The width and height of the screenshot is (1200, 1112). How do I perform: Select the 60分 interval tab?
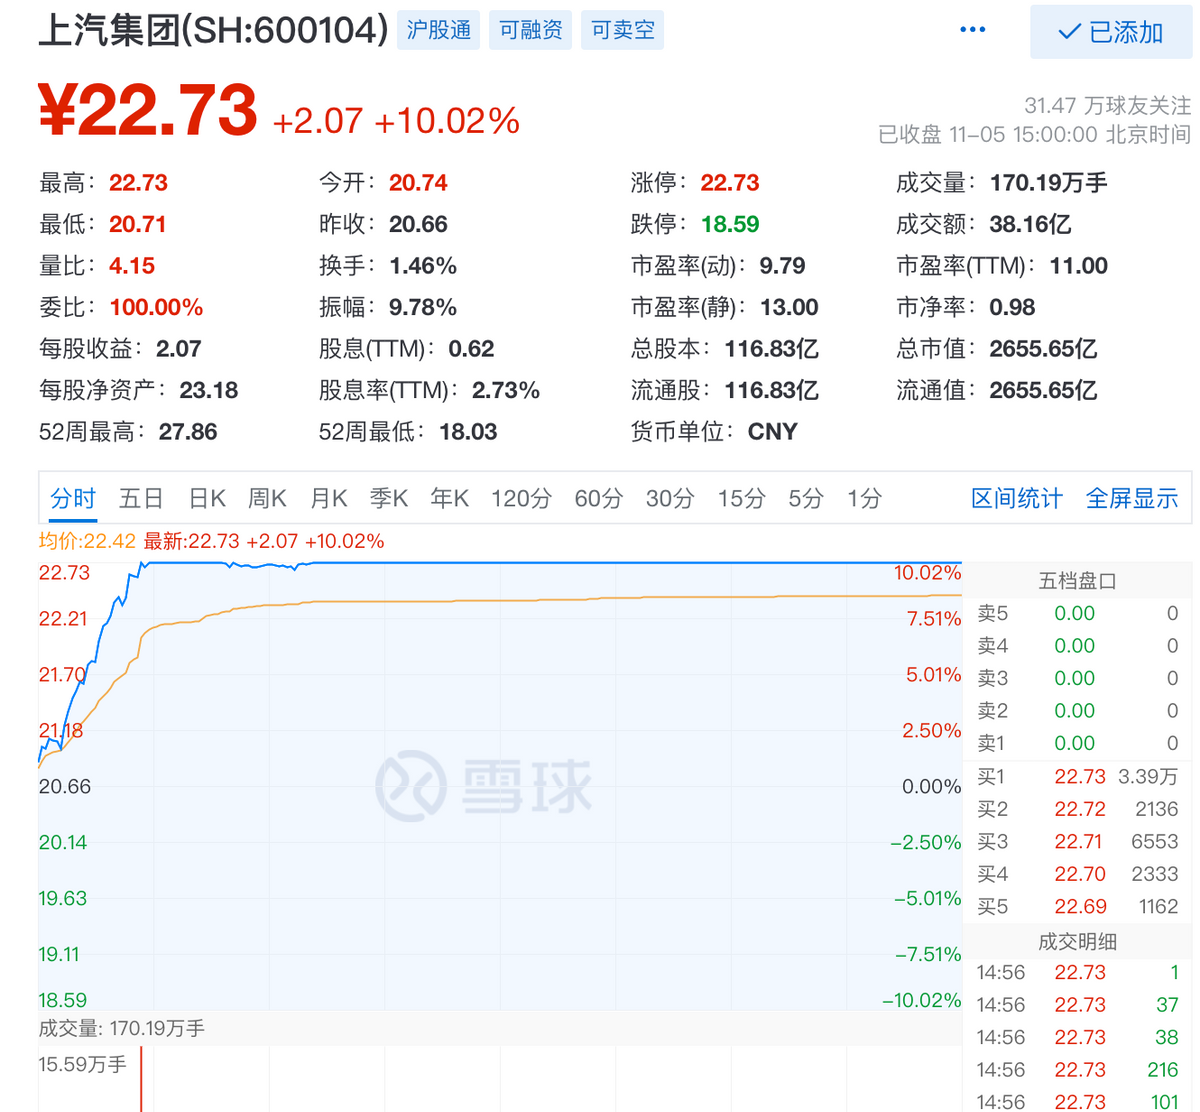tap(598, 498)
